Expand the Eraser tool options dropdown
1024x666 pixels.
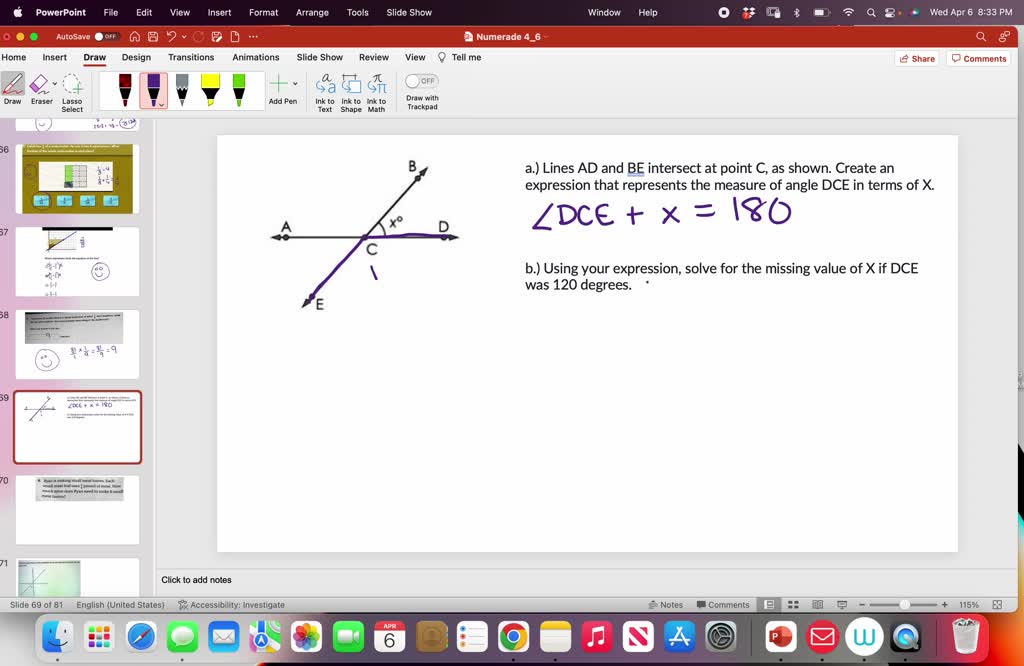pyautogui.click(x=55, y=85)
